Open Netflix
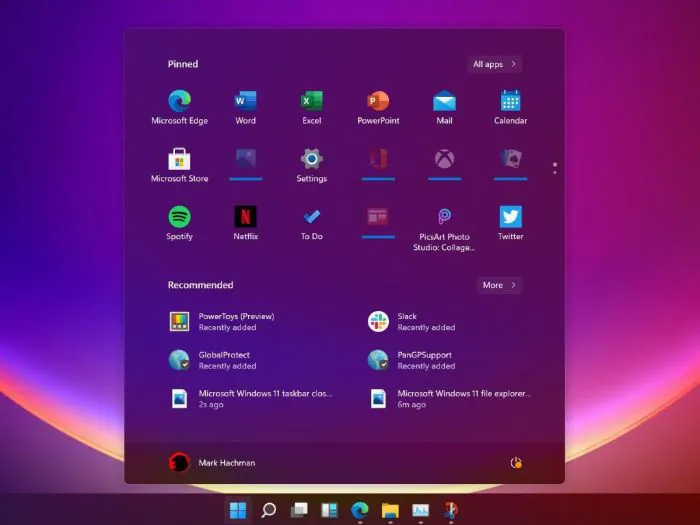The width and height of the screenshot is (700, 525). click(x=246, y=223)
